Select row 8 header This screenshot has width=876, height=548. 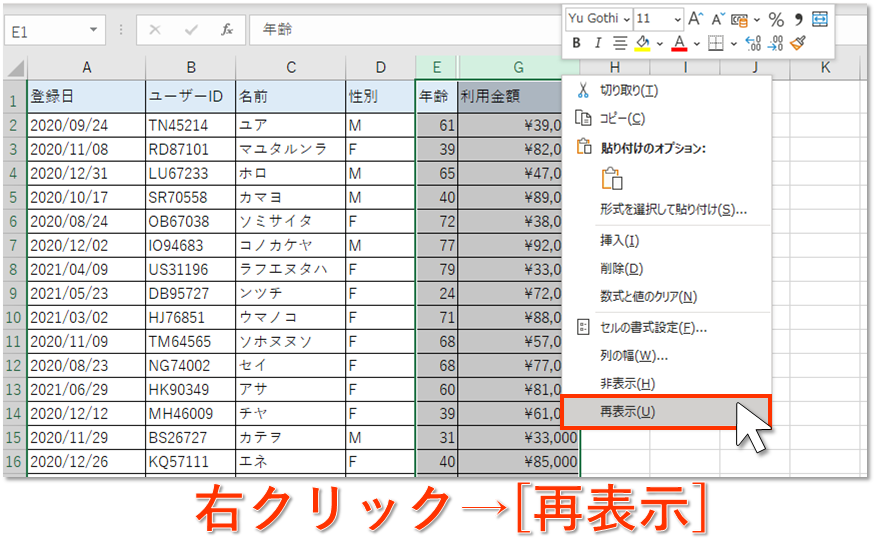click(x=13, y=270)
